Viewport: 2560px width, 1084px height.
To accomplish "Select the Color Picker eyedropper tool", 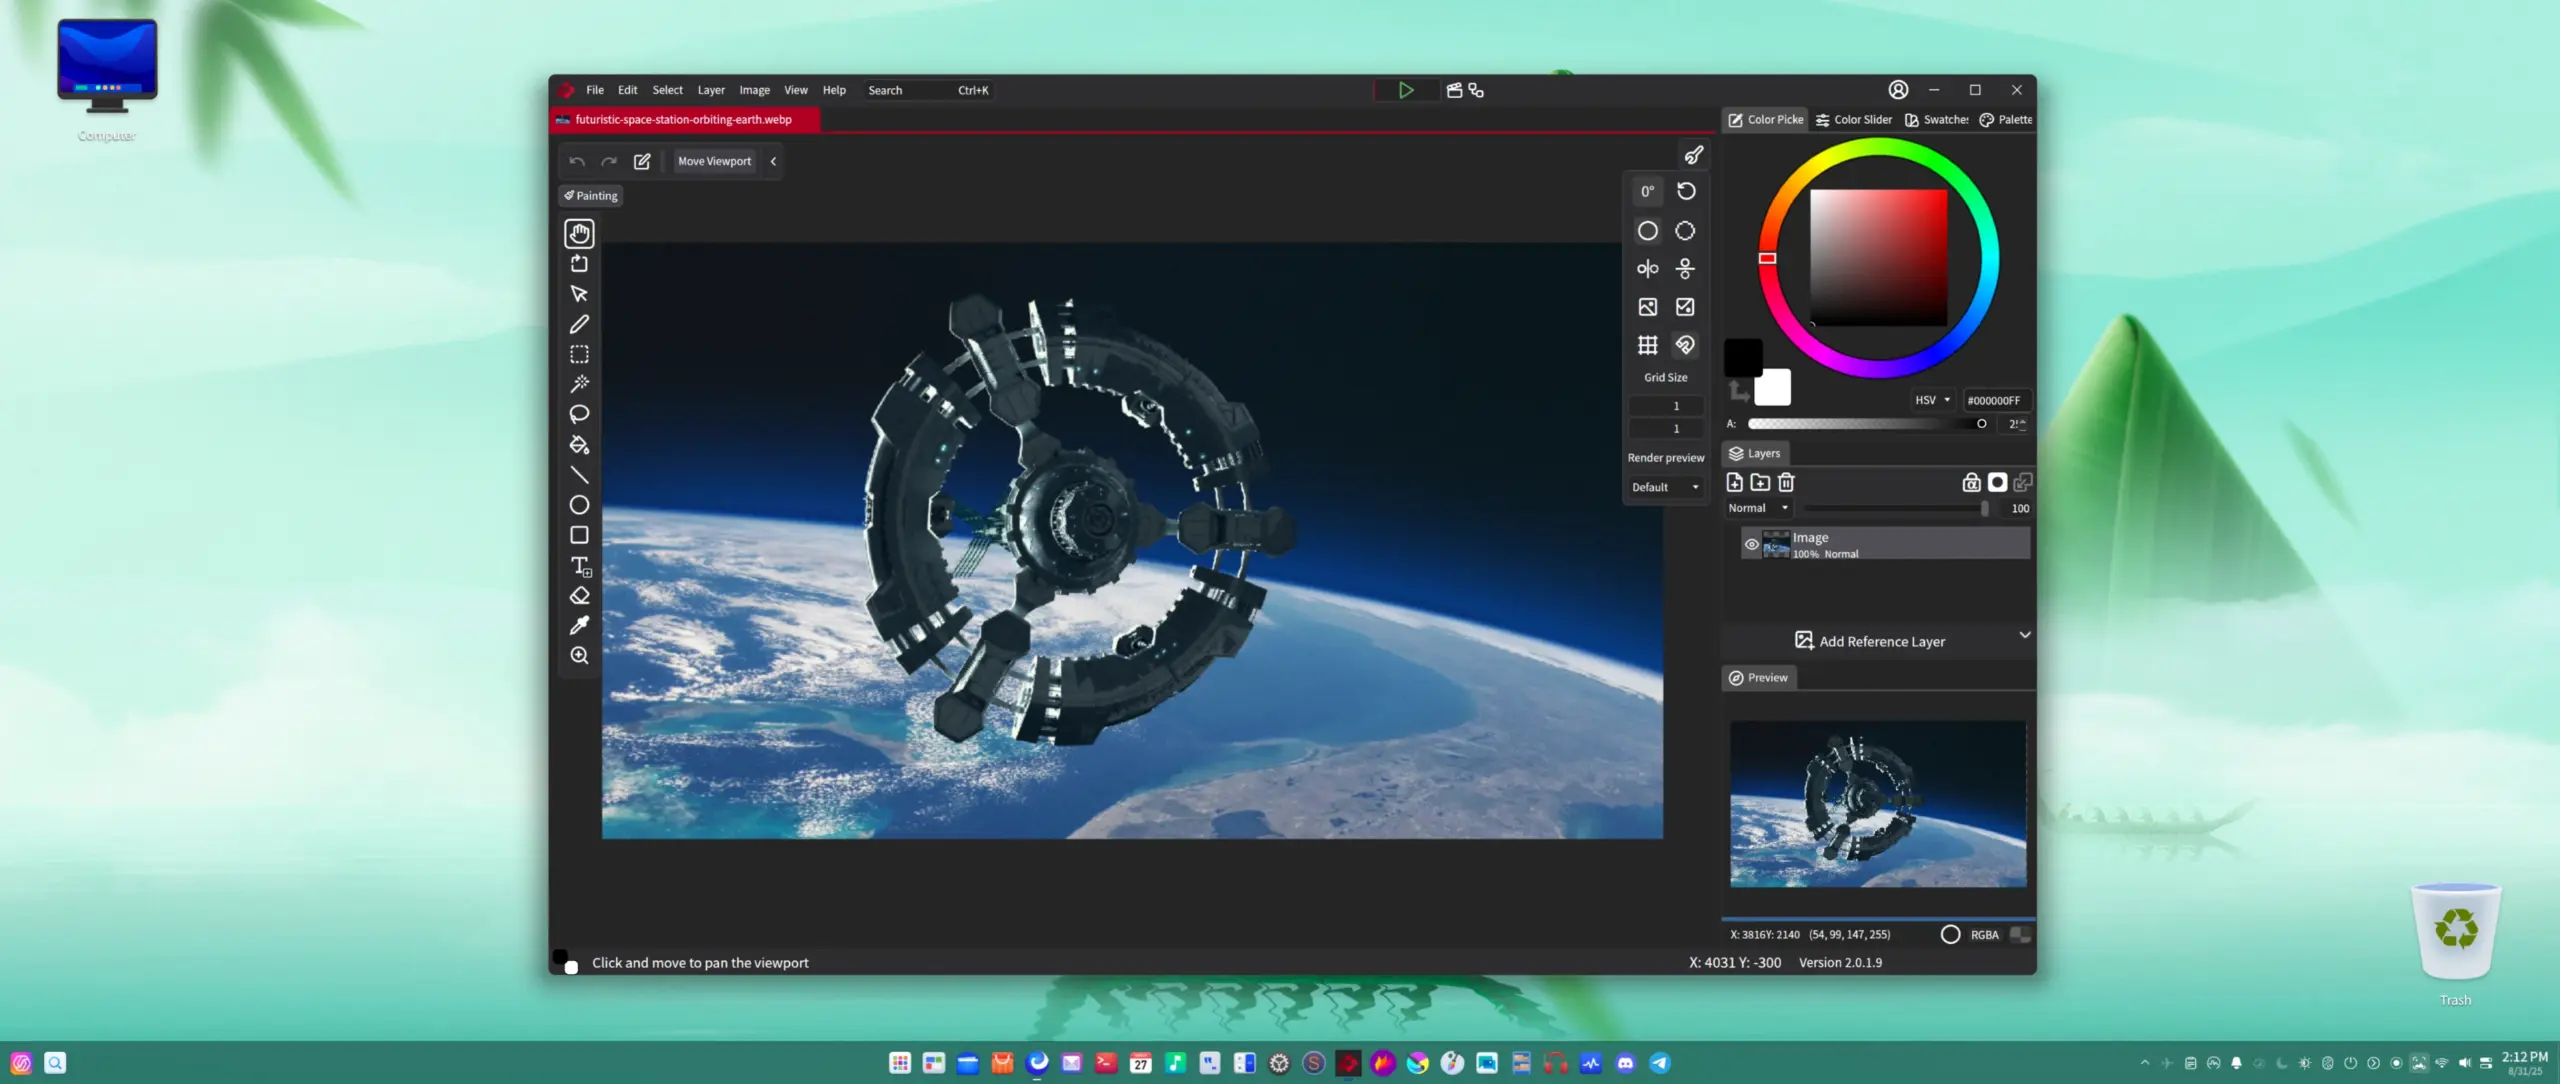I will tap(579, 626).
